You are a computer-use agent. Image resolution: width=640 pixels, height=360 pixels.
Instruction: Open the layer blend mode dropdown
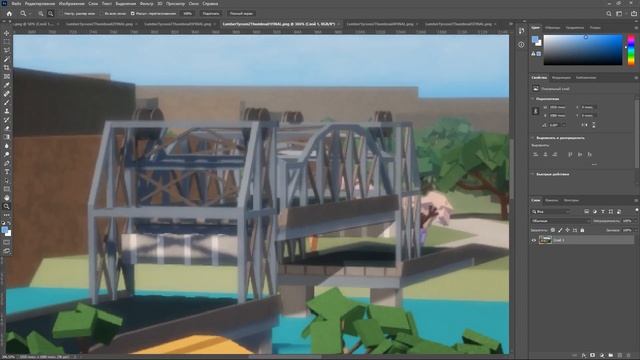tap(560, 221)
